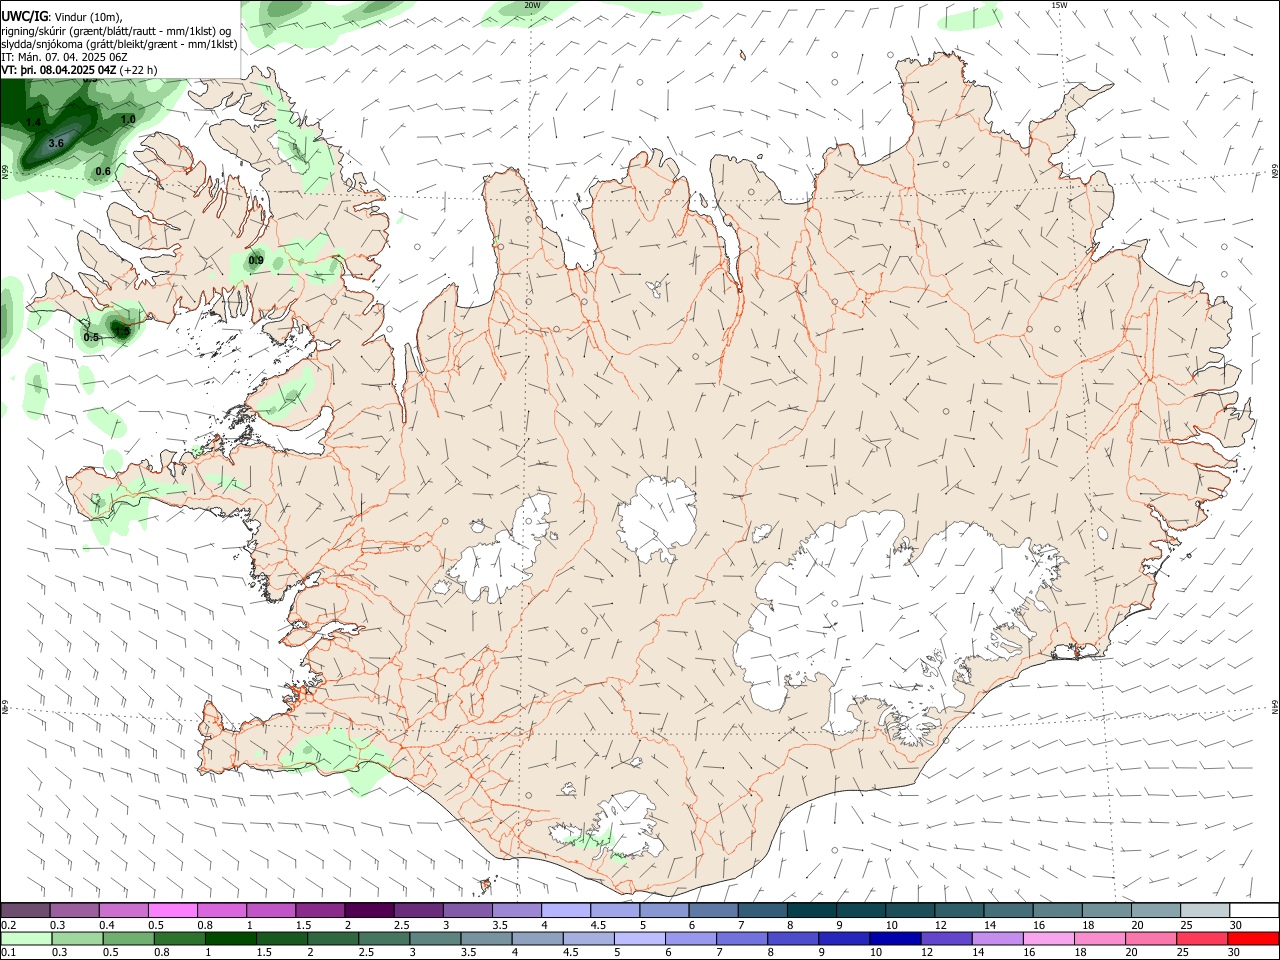1280x960 pixels.
Task: Click the 'UWC/IG' title text
Action: click(x=24, y=16)
